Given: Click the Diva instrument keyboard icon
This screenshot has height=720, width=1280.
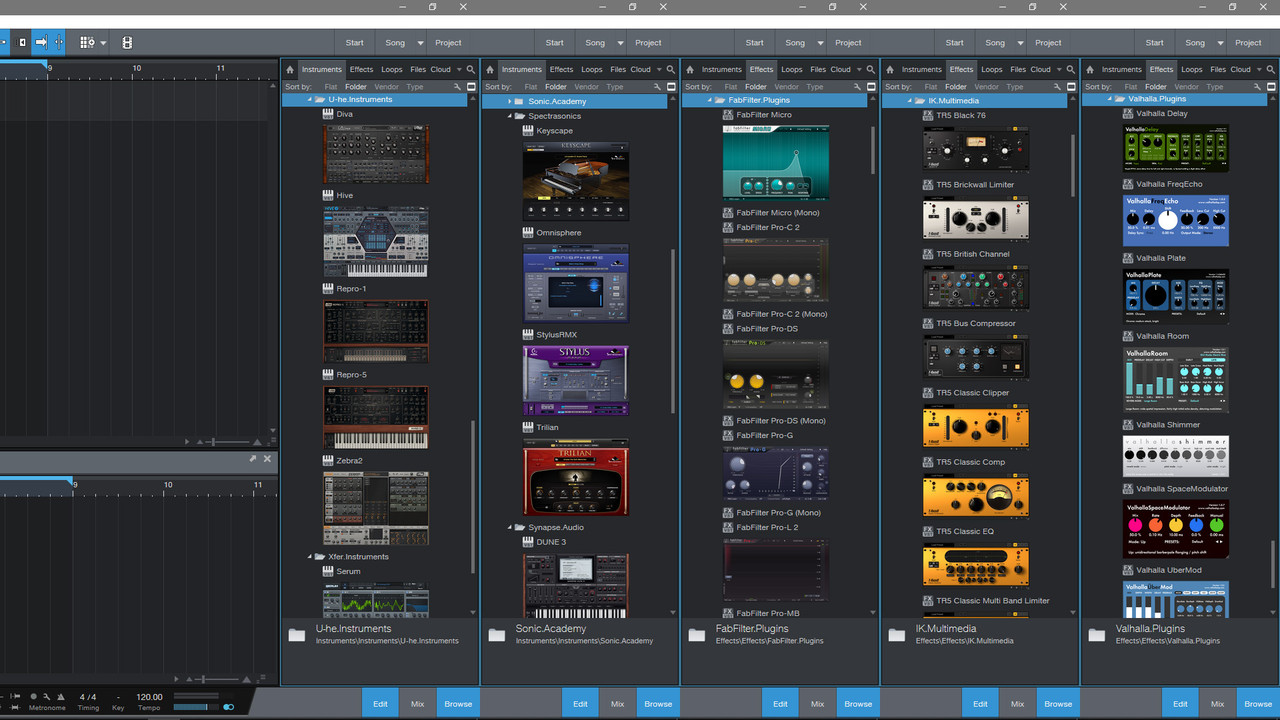Looking at the screenshot, I should (328, 114).
